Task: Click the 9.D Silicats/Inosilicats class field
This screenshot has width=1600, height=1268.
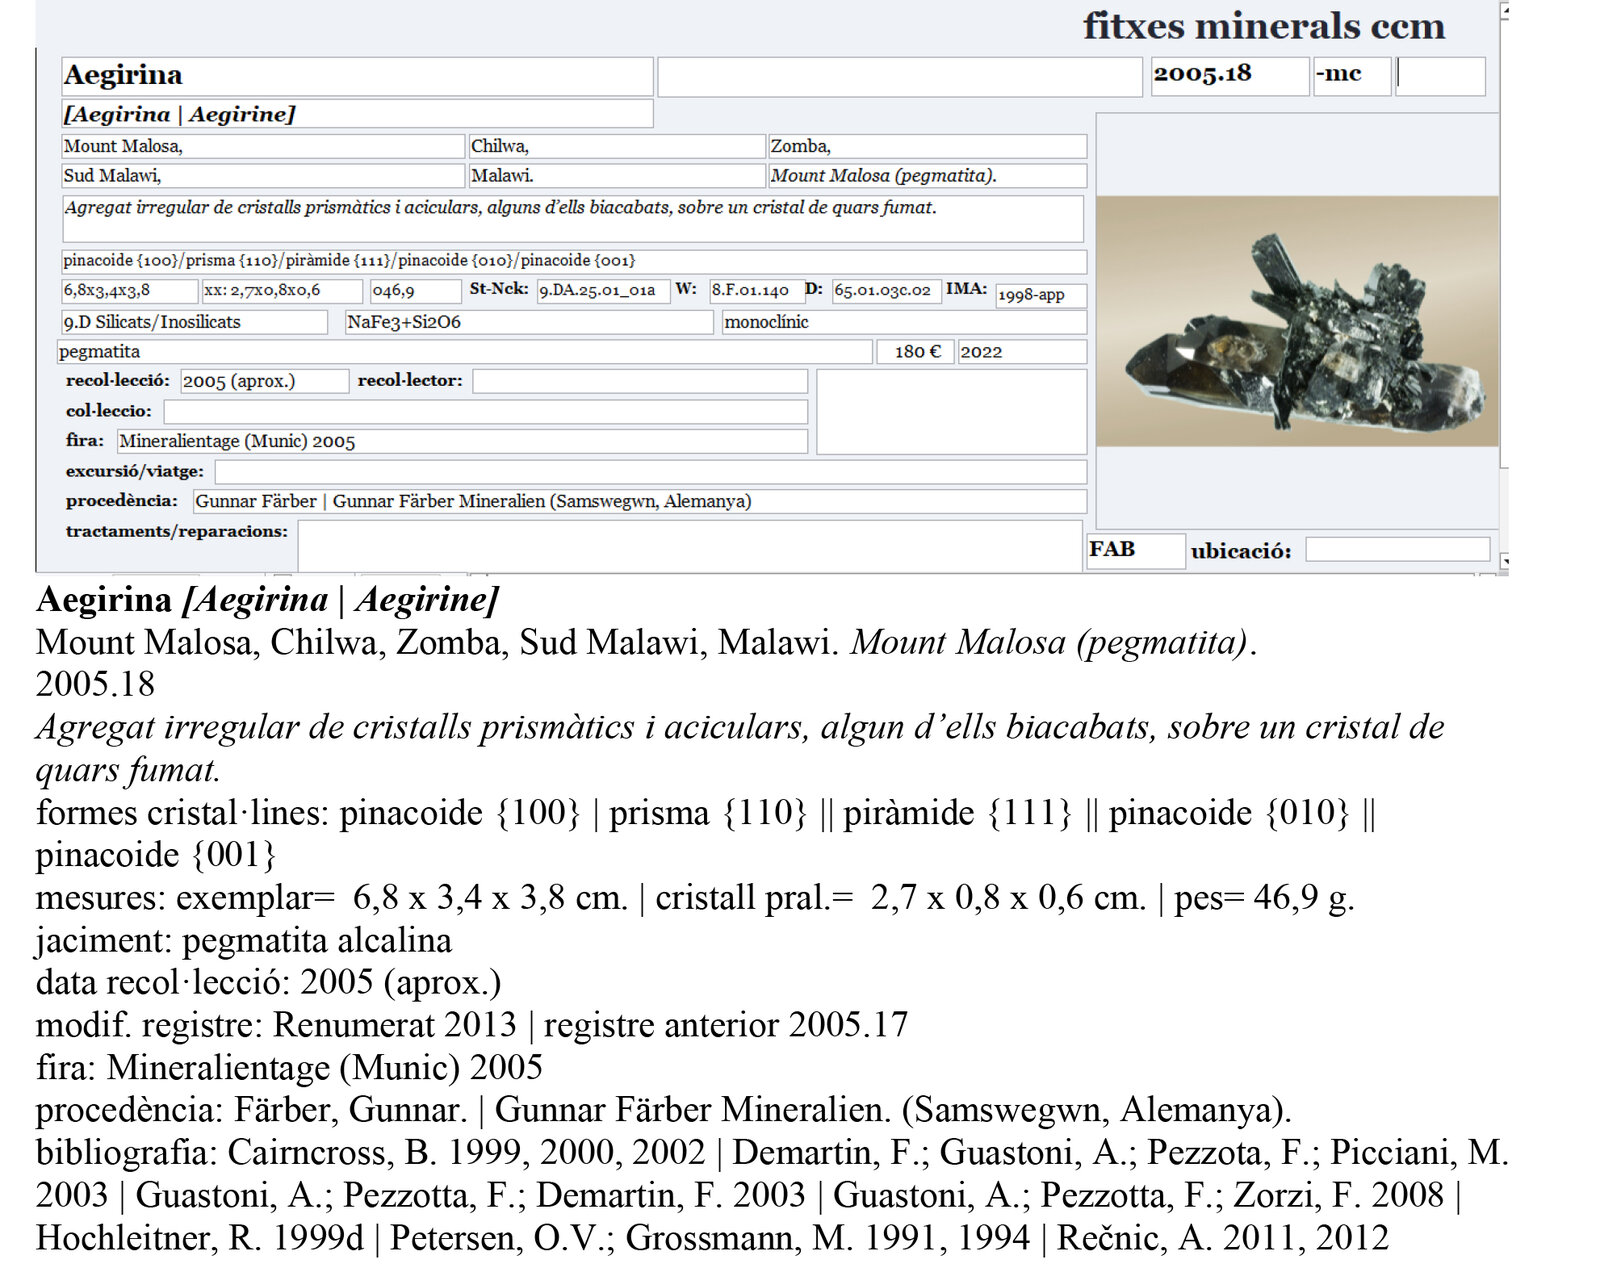Action: (195, 322)
